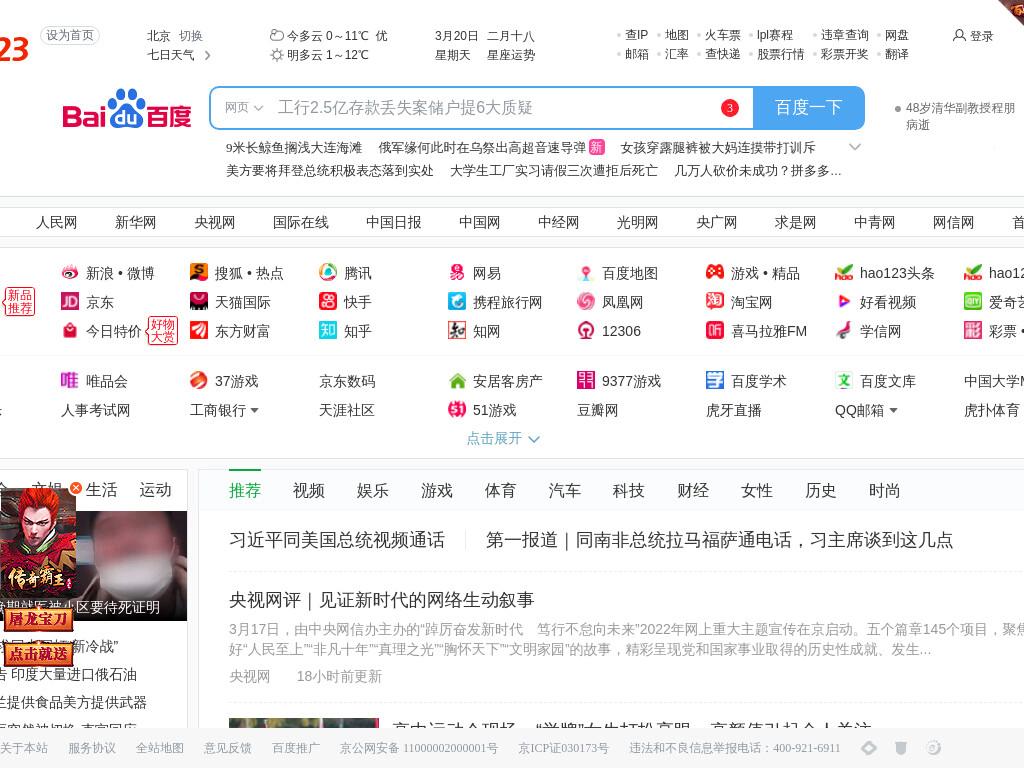Click the 百度一下 search button
Screen dimensions: 1024x768
[808, 108]
